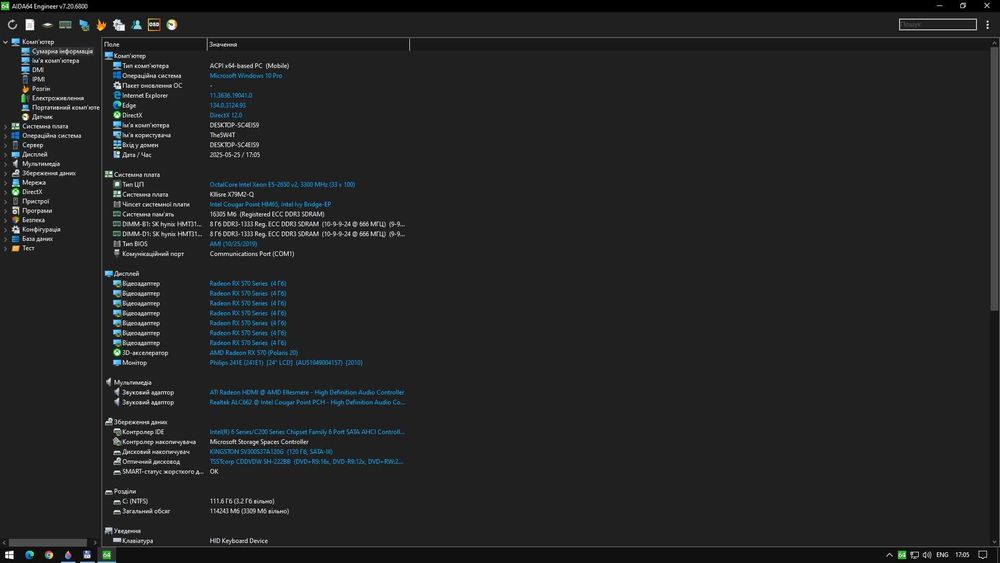Viewport: 1000px width, 563px height.
Task: Click the report wizard computers toolbar icon
Action: [x=119, y=25]
